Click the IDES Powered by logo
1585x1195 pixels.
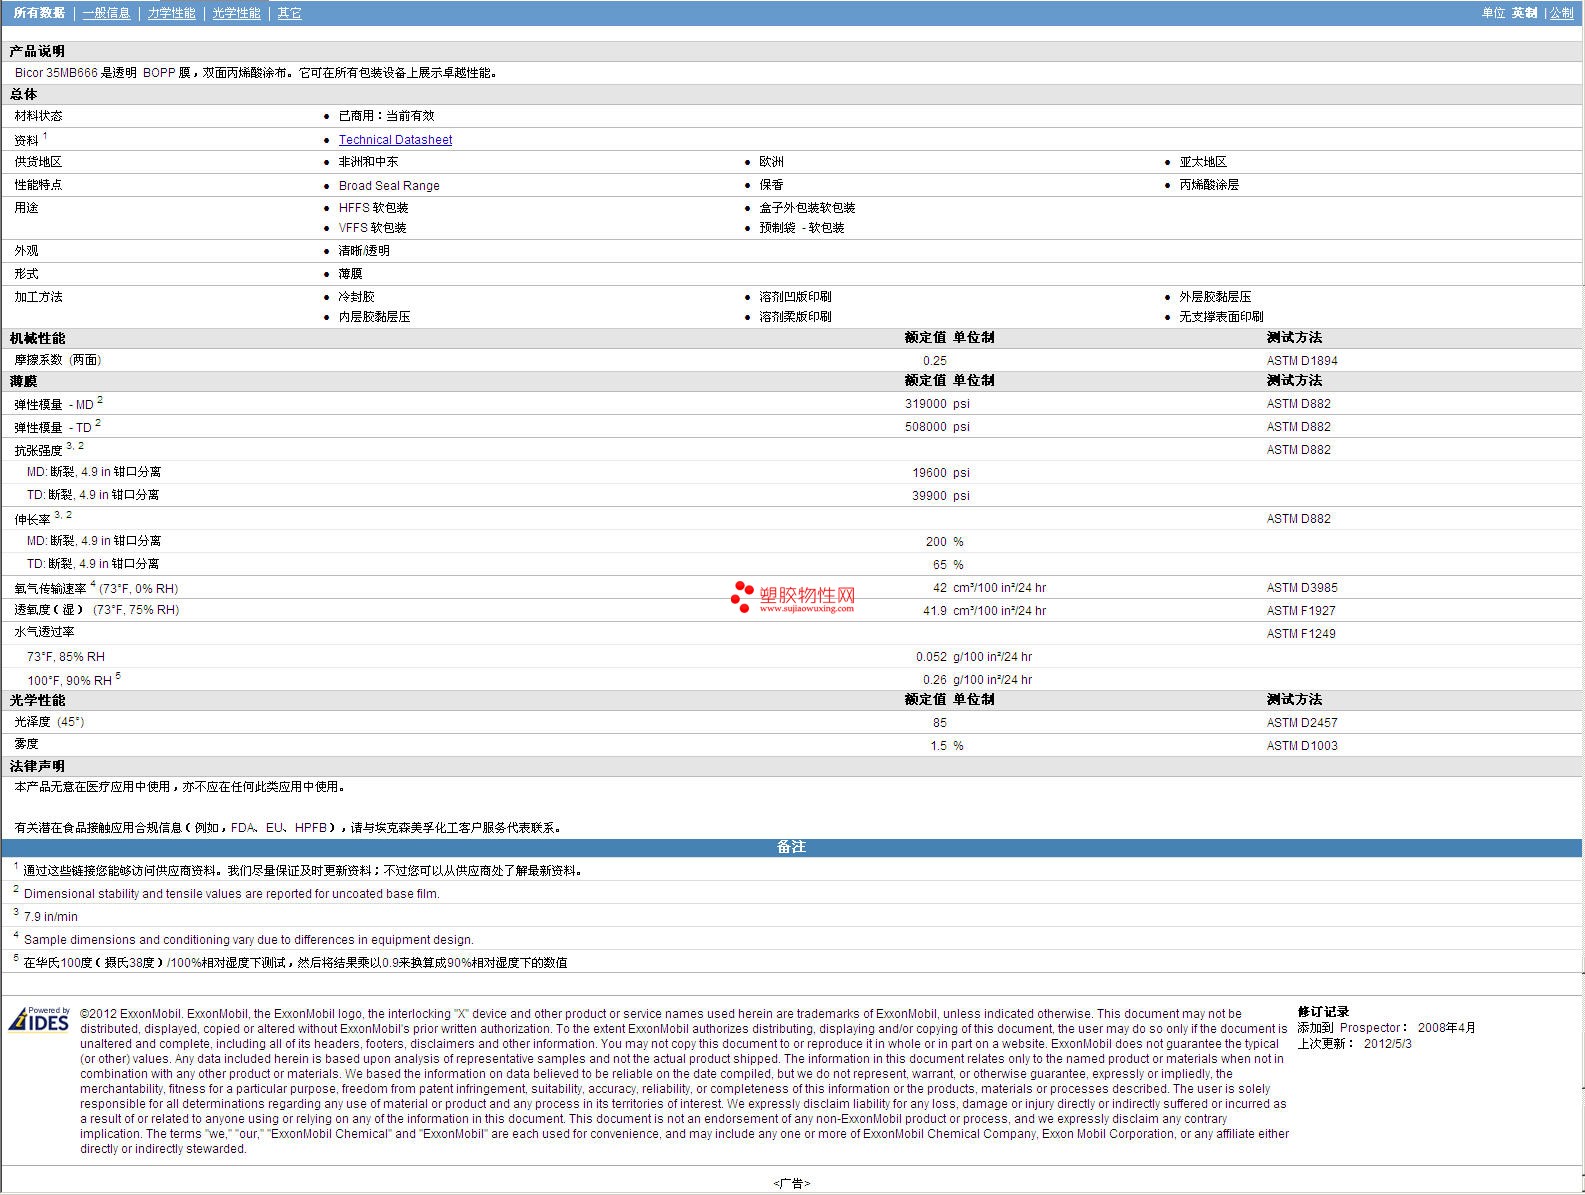click(39, 1019)
